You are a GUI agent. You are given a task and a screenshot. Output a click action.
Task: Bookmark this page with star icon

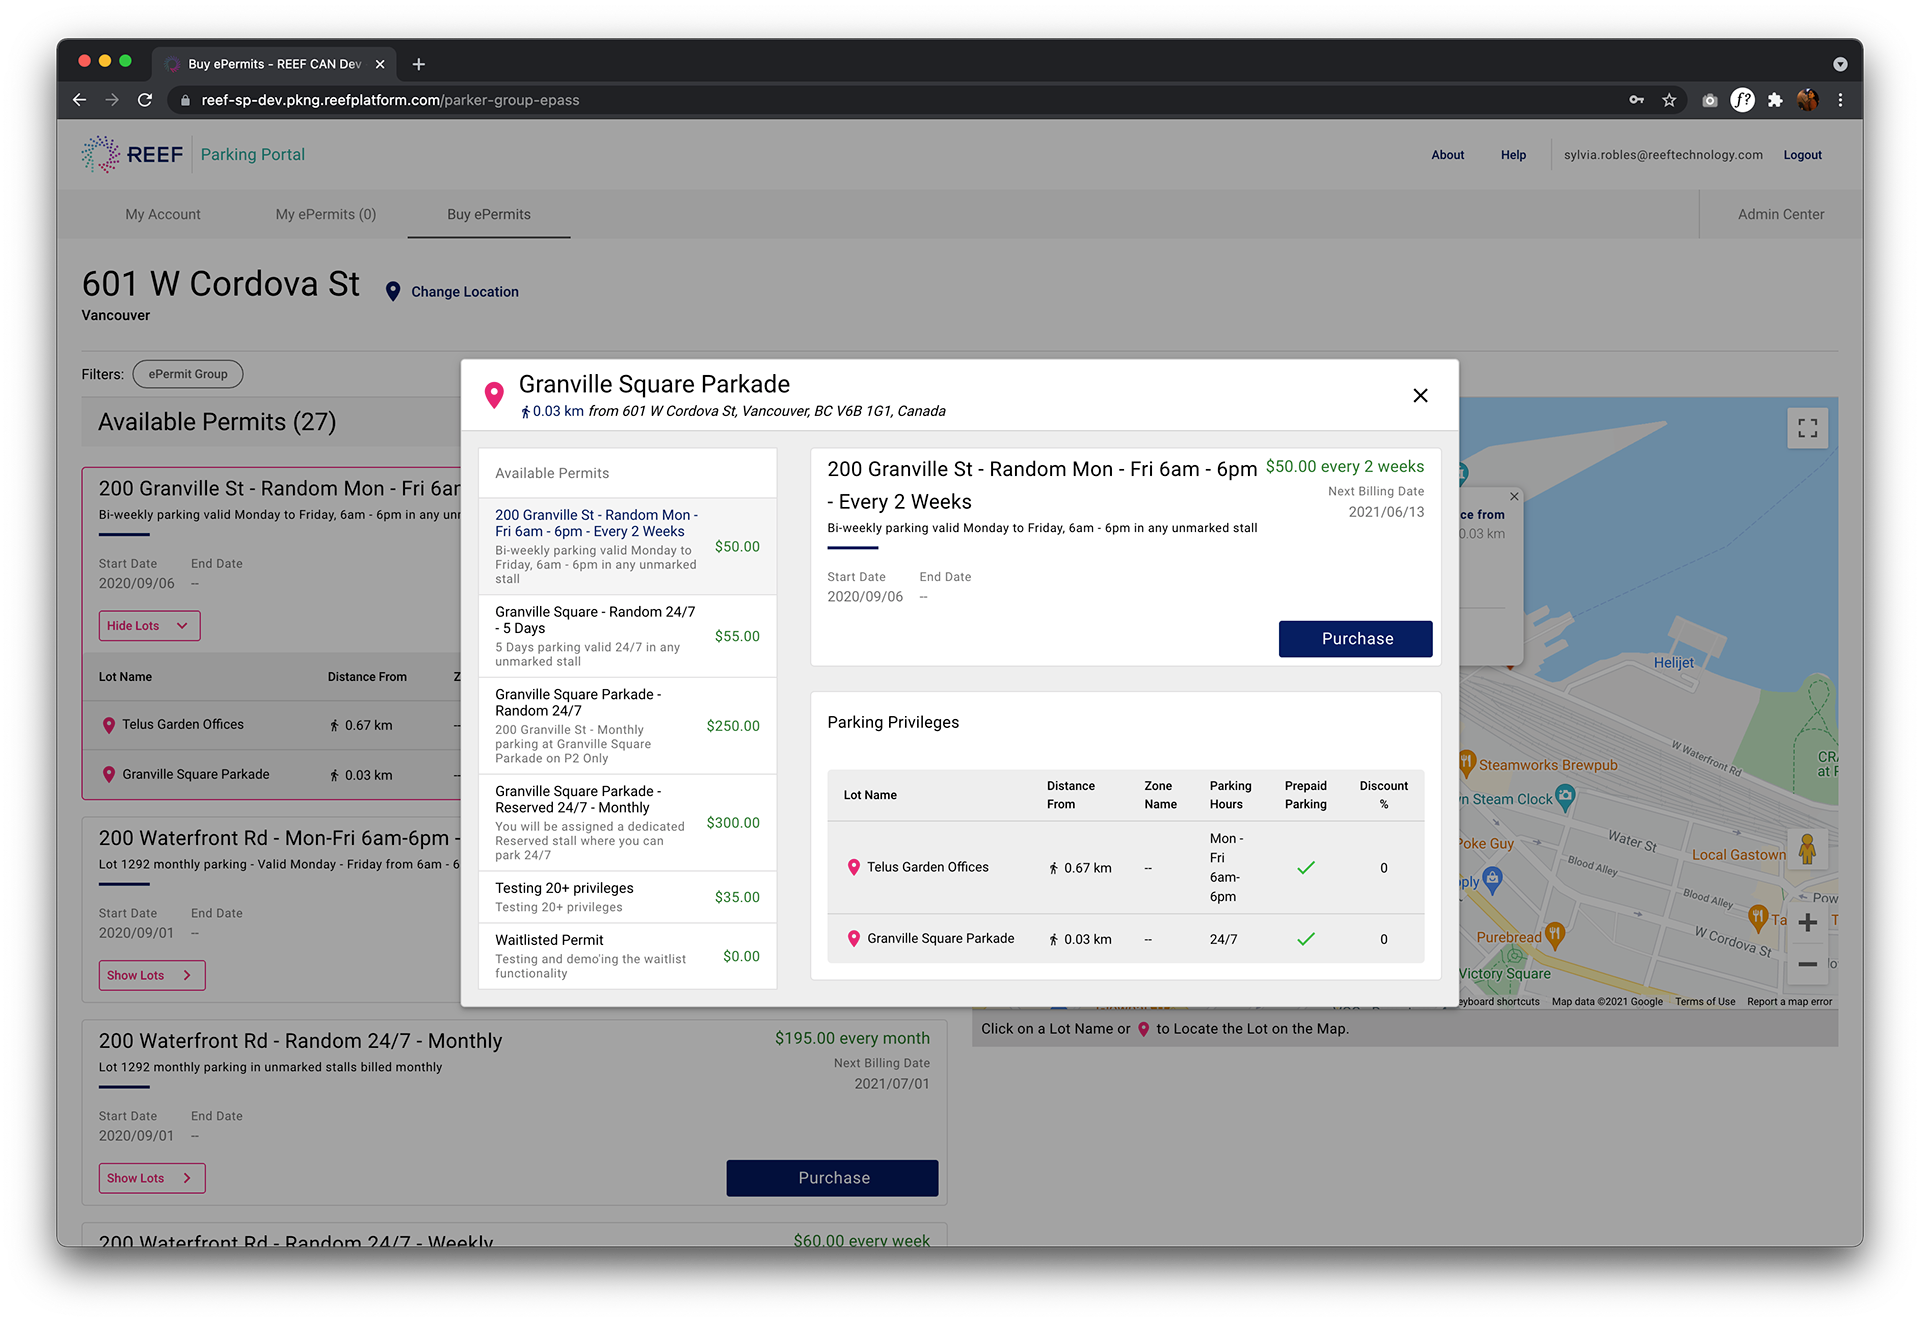pos(1669,100)
